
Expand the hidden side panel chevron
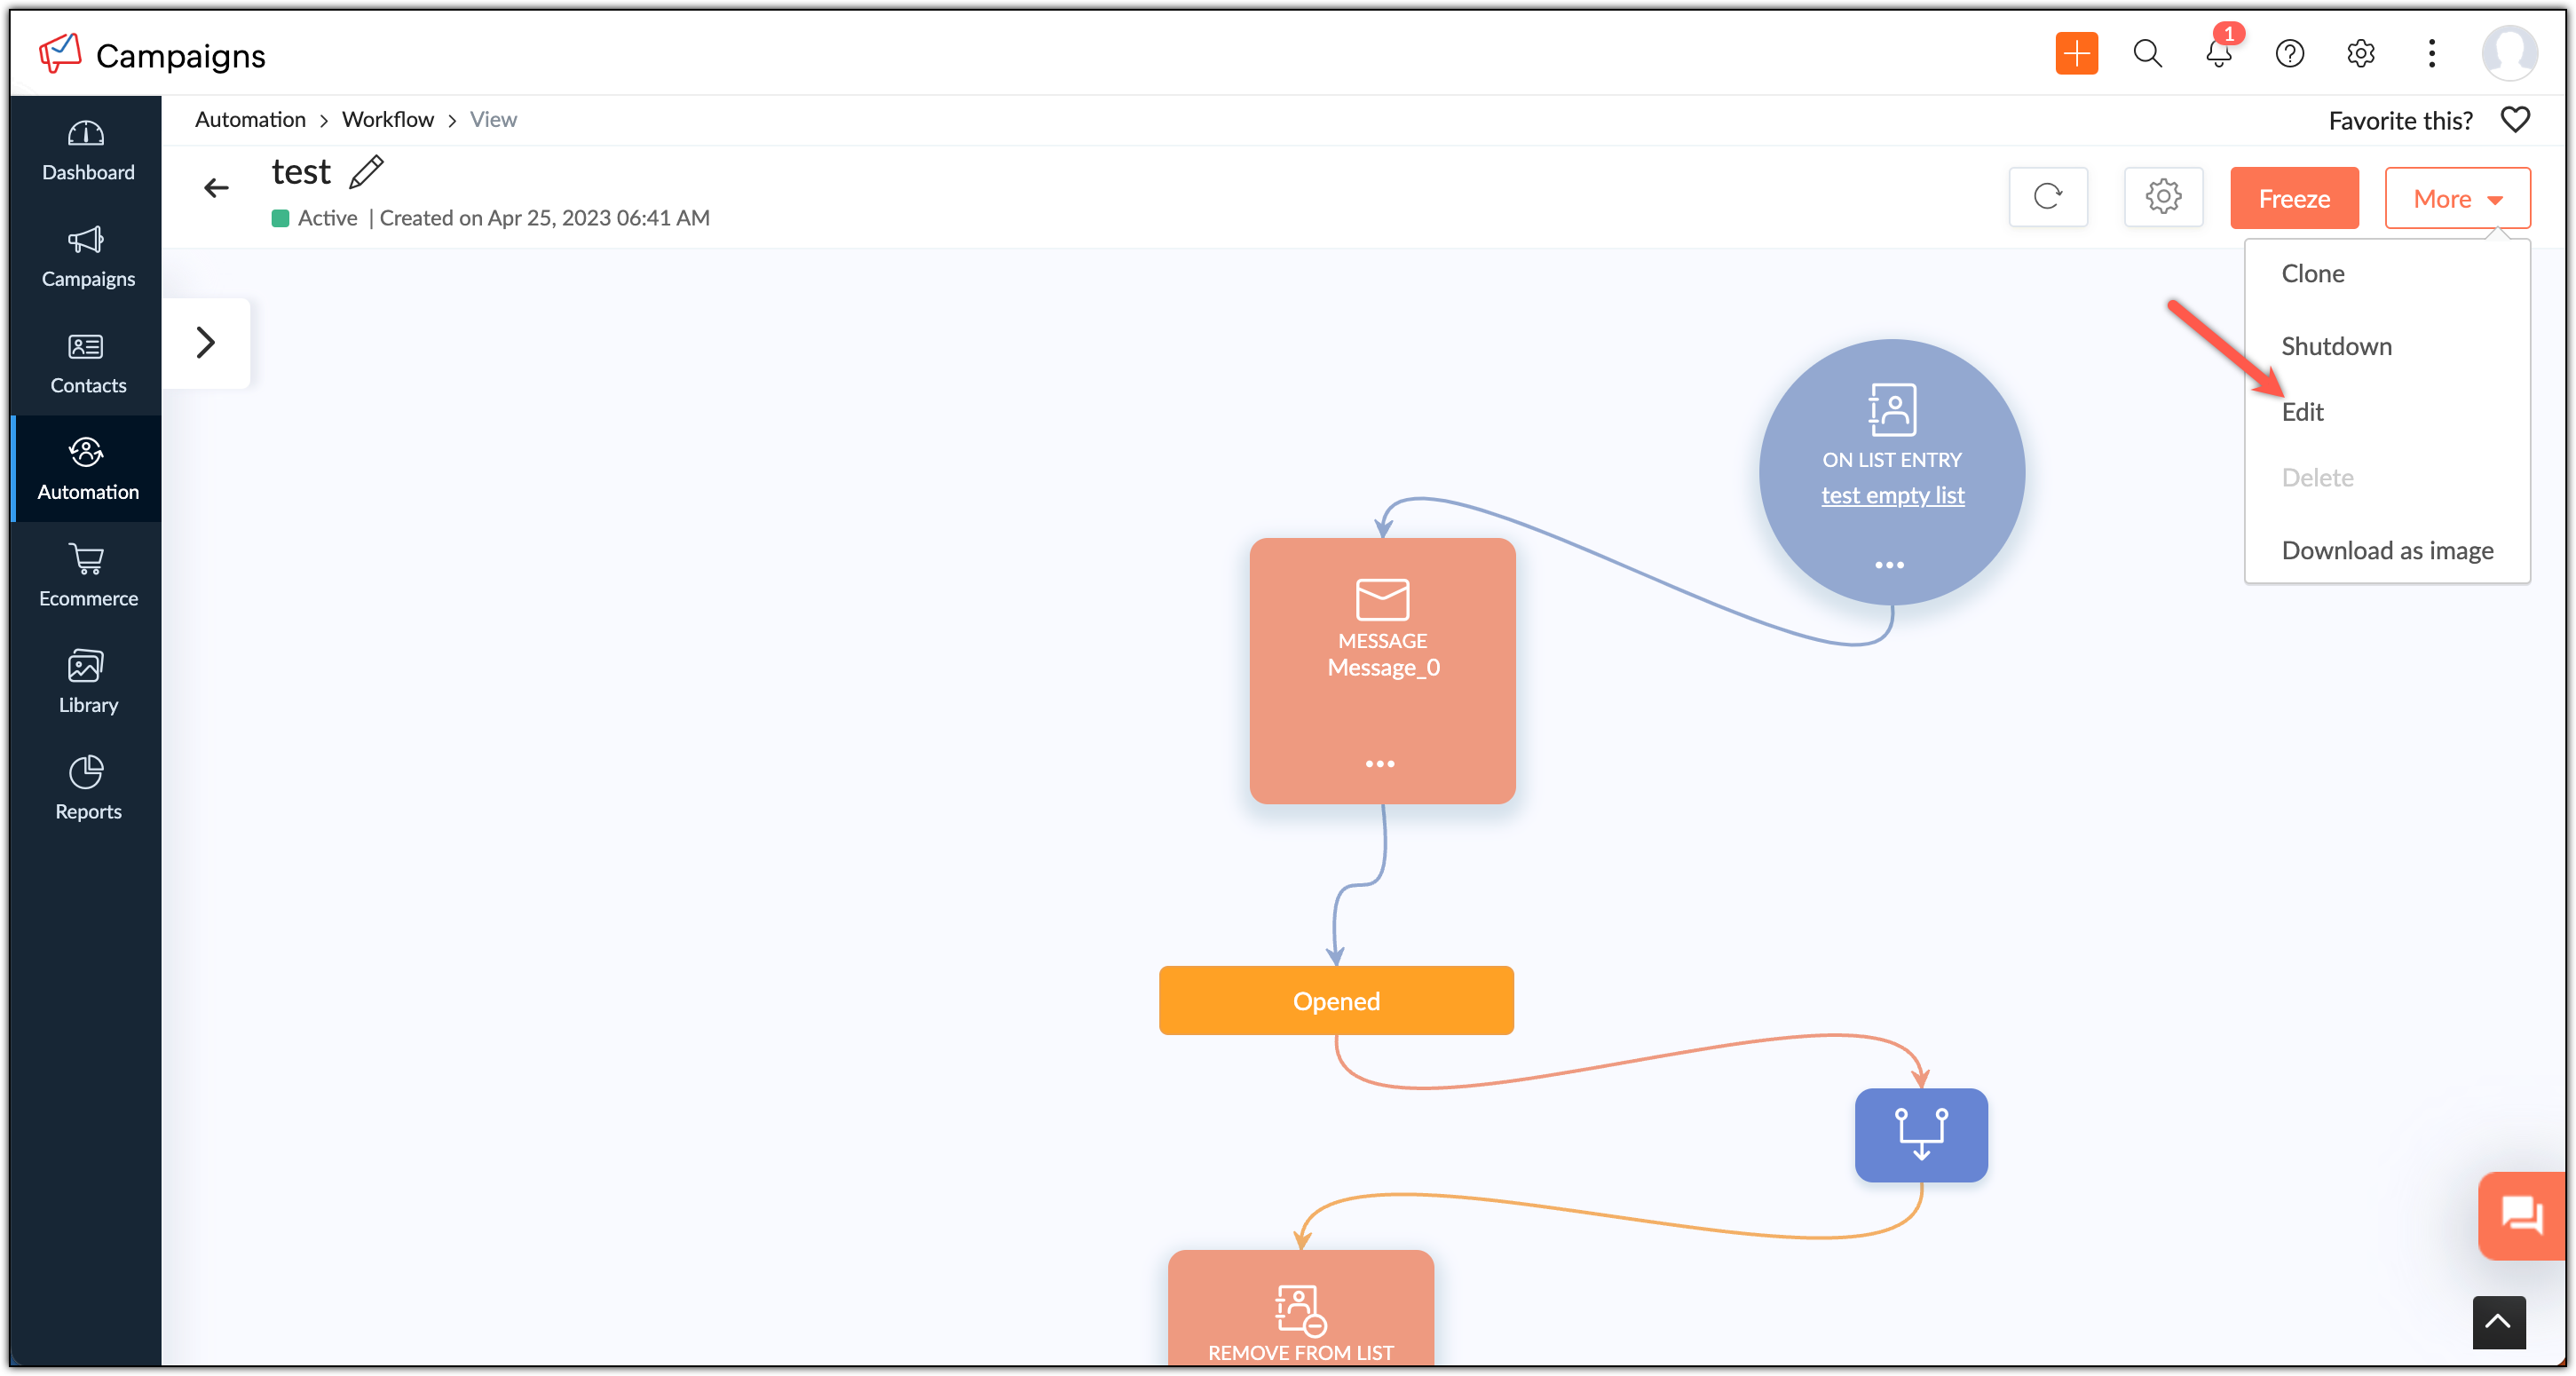(206, 343)
